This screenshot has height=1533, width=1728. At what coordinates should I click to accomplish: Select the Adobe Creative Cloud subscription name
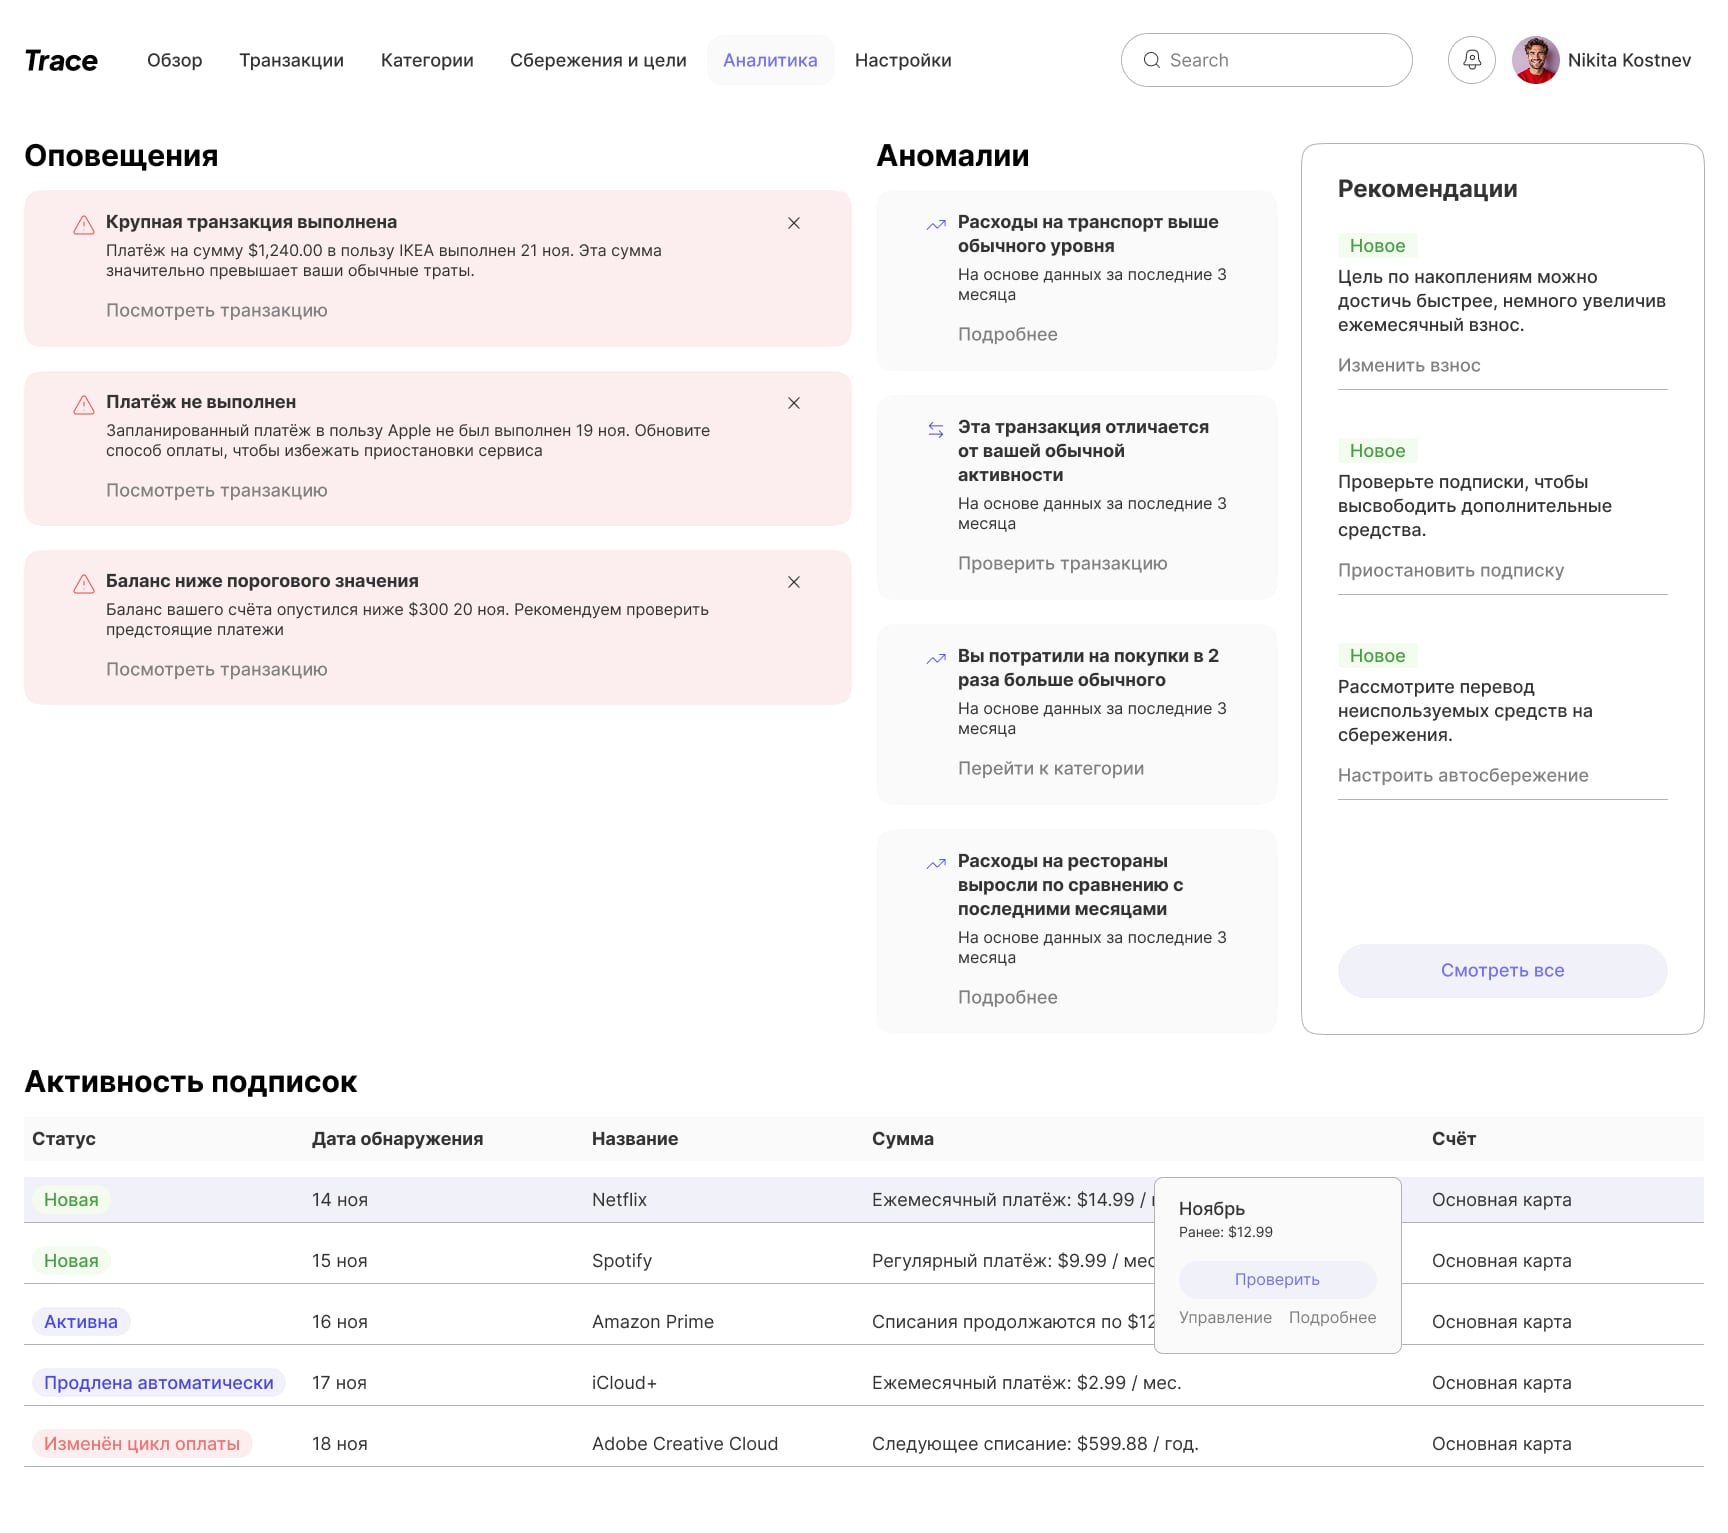click(x=685, y=1444)
